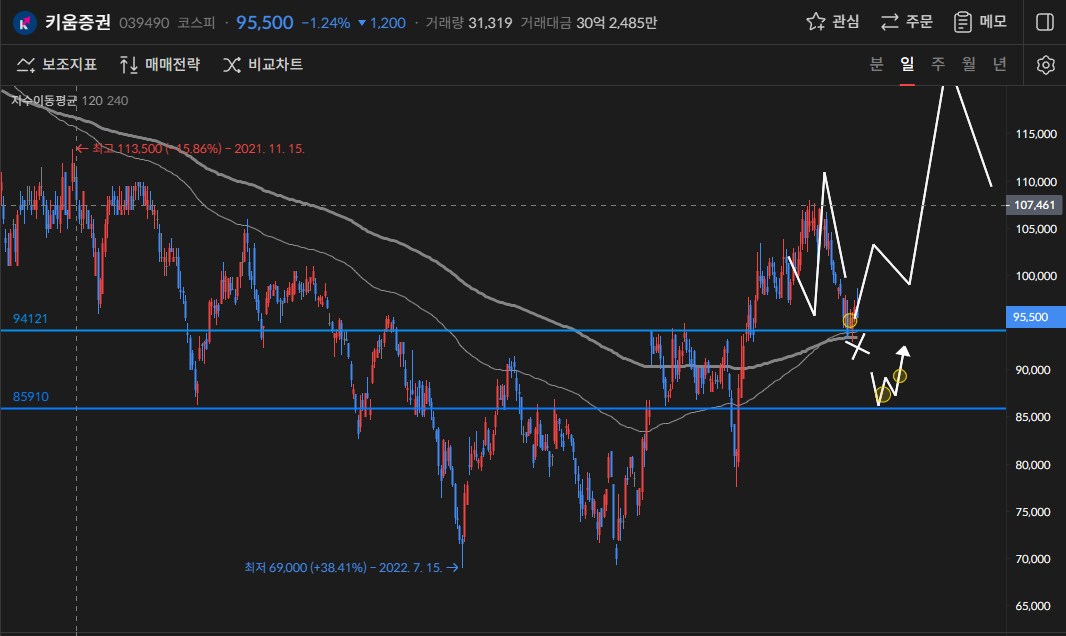The image size is (1066, 636).
Task: Switch to 주 weekly chart tab
Action: tap(938, 64)
